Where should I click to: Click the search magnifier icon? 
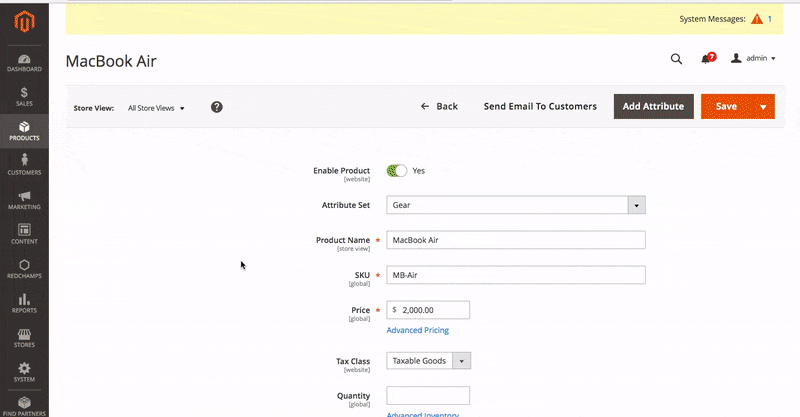click(676, 59)
